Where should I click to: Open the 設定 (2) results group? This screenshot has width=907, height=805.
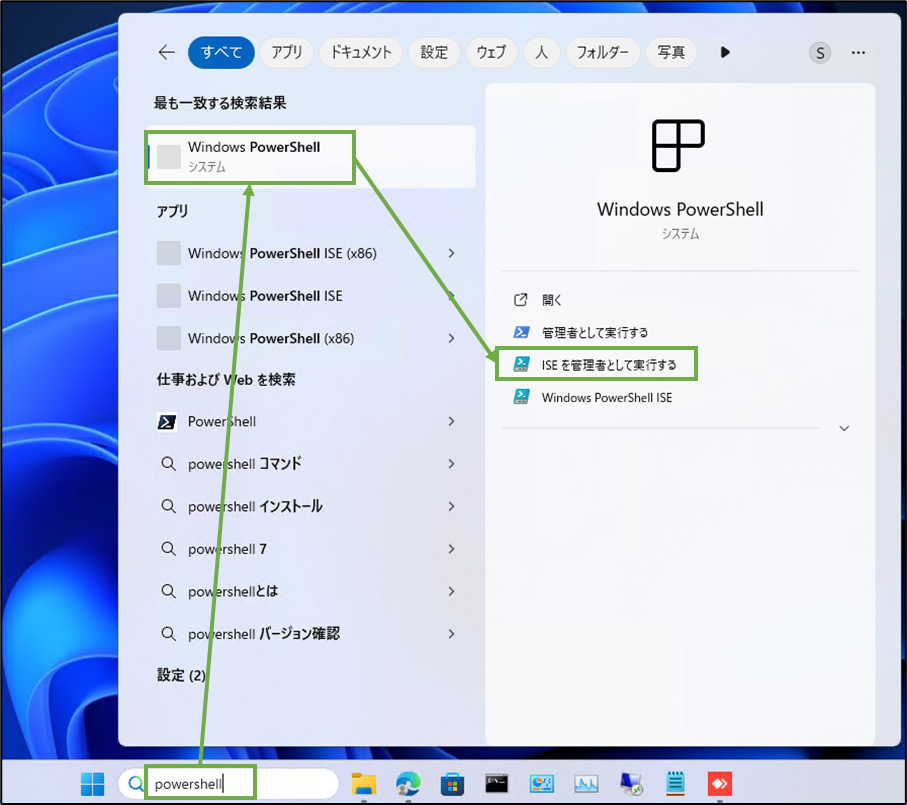tap(181, 675)
